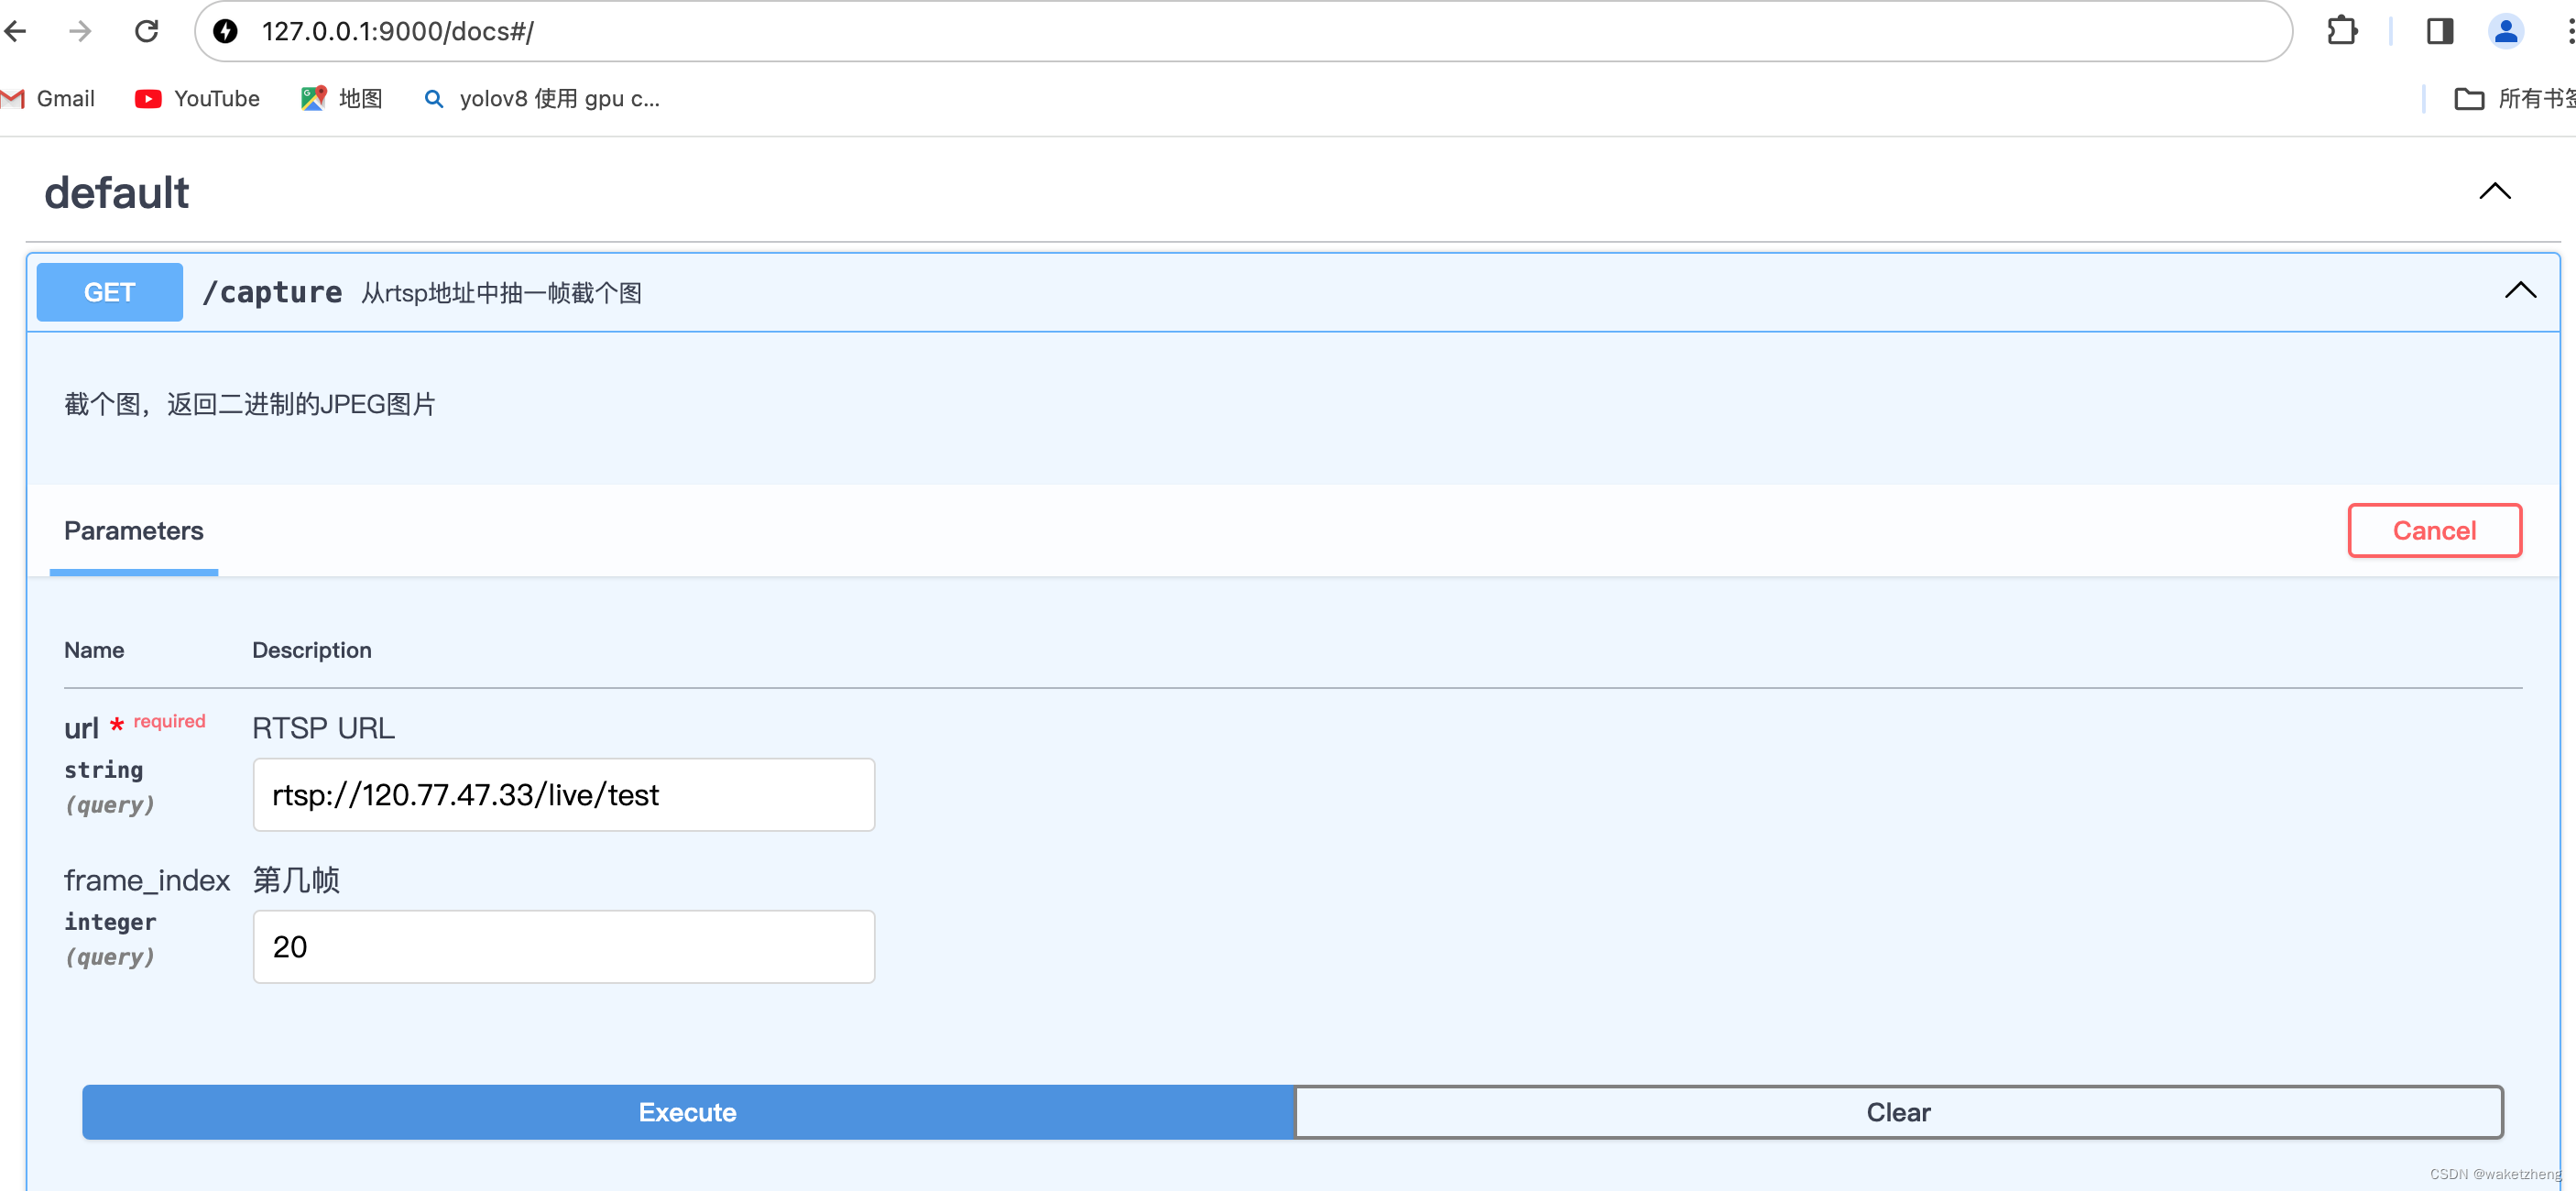
Task: Open the YouTube bookmark
Action: 196,98
